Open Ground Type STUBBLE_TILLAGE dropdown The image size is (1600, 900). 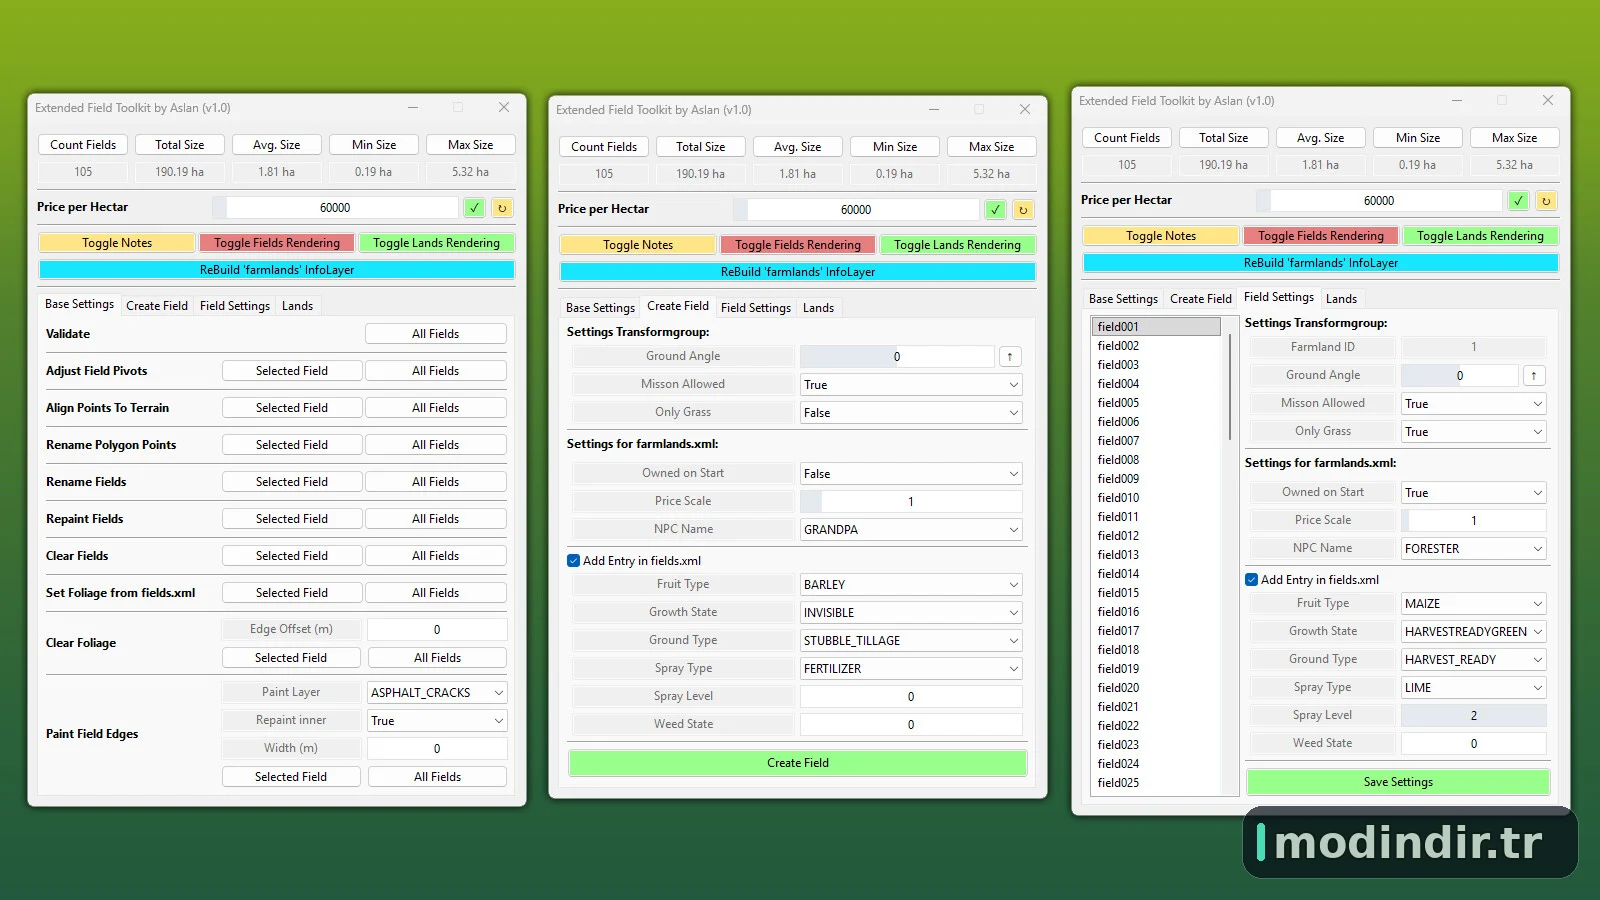coord(911,641)
